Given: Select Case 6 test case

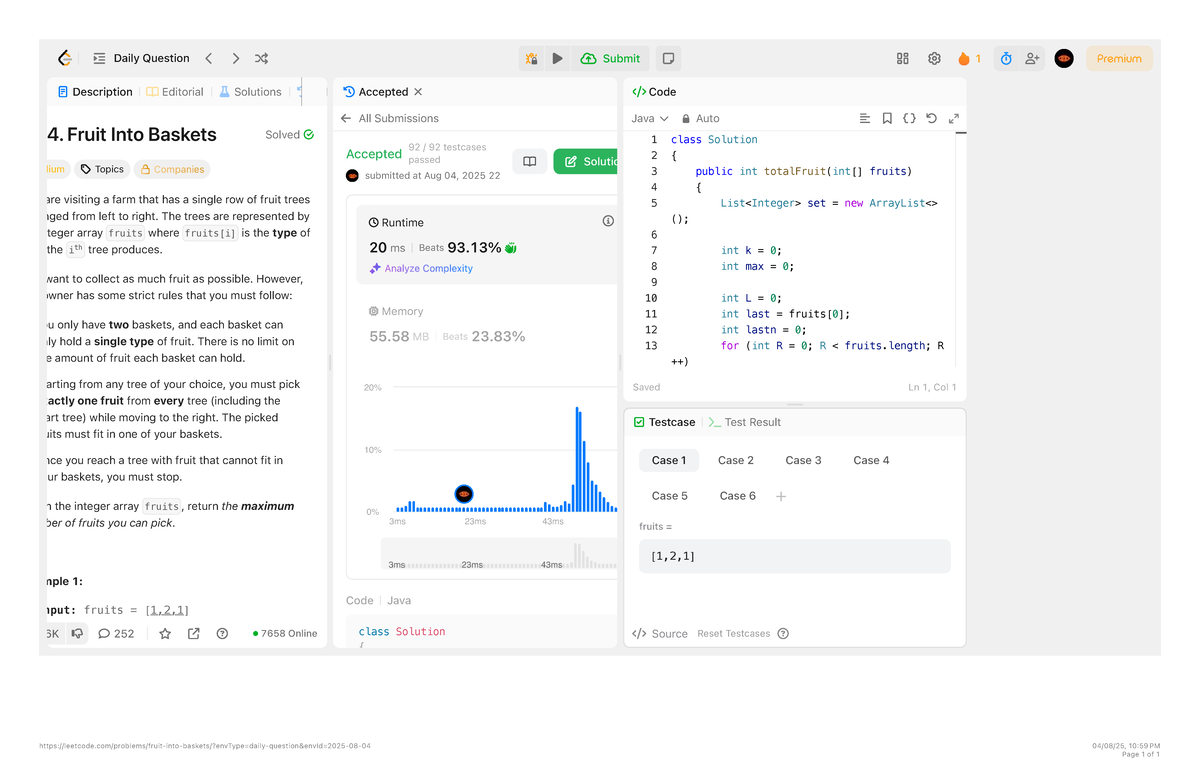Looking at the screenshot, I should click(x=738, y=496).
